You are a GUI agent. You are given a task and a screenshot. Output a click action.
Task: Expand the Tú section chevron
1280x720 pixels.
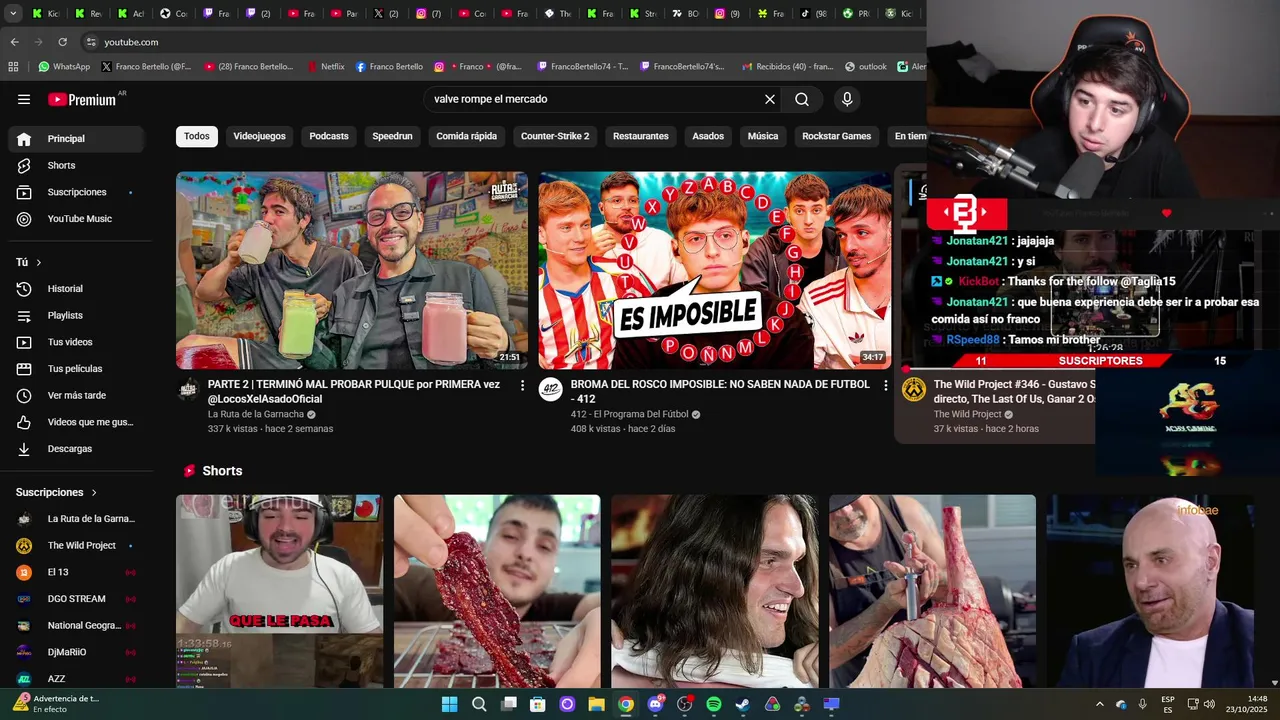[39, 262]
